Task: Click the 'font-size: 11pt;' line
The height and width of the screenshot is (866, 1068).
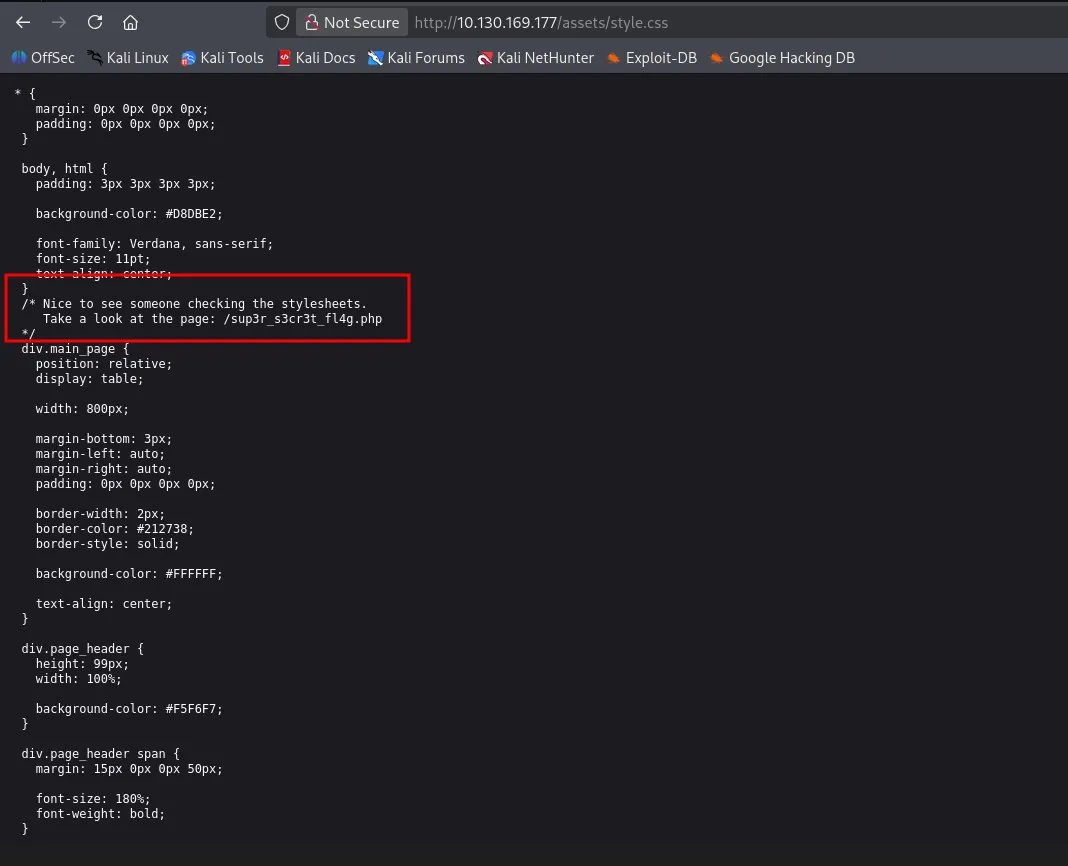Action: coord(93,259)
